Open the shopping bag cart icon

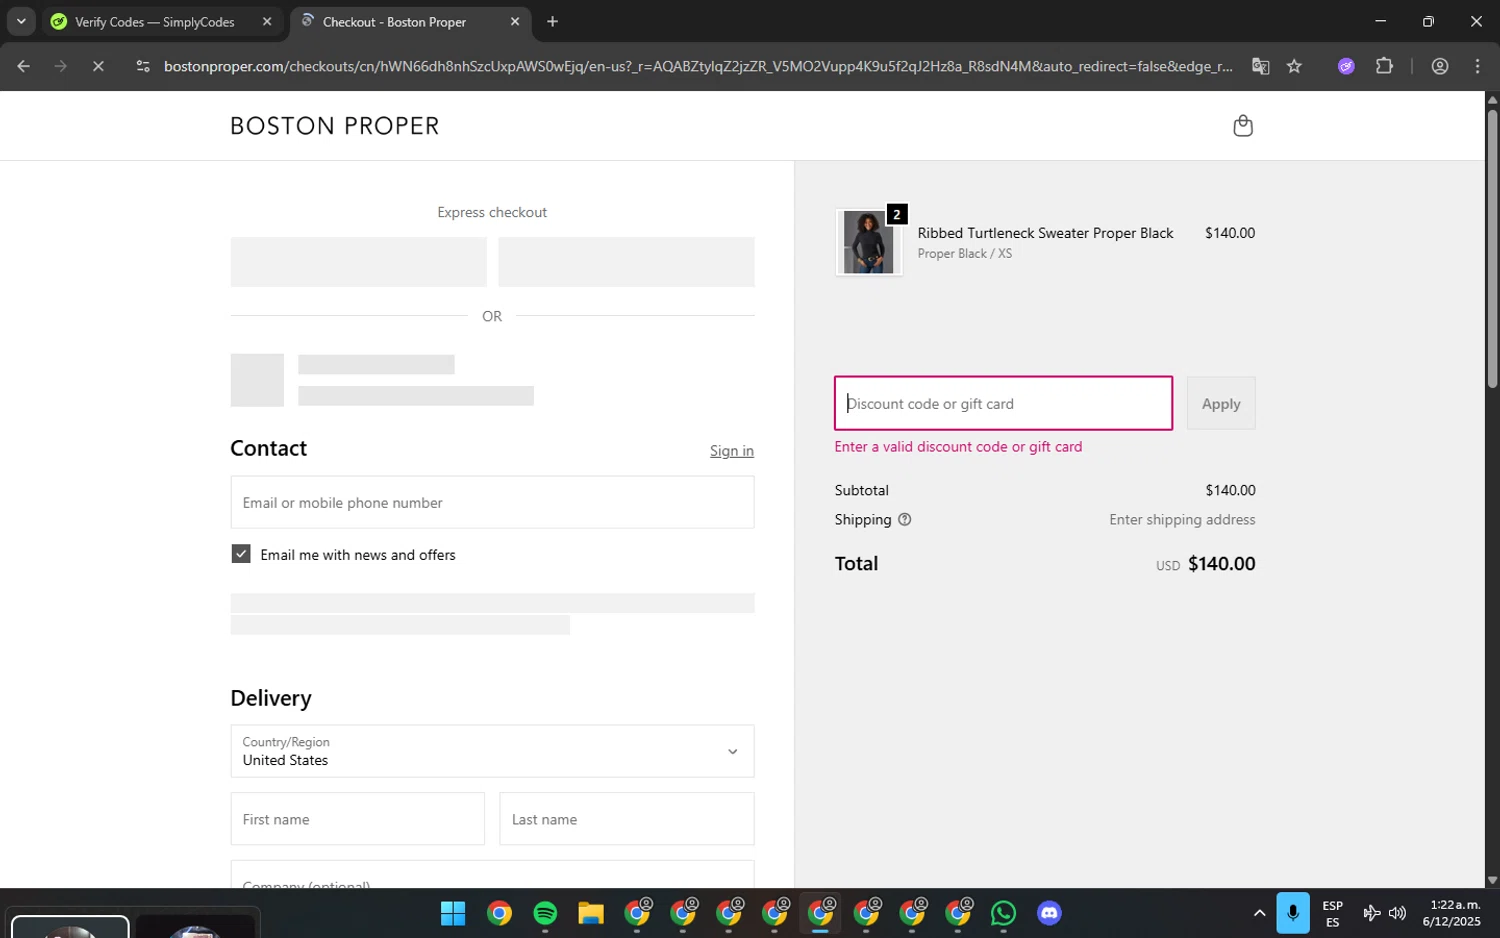(1243, 126)
